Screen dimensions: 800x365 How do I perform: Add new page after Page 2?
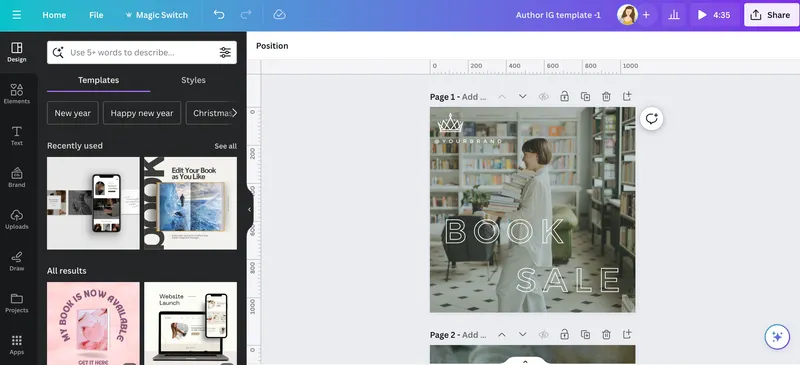pyautogui.click(x=627, y=334)
